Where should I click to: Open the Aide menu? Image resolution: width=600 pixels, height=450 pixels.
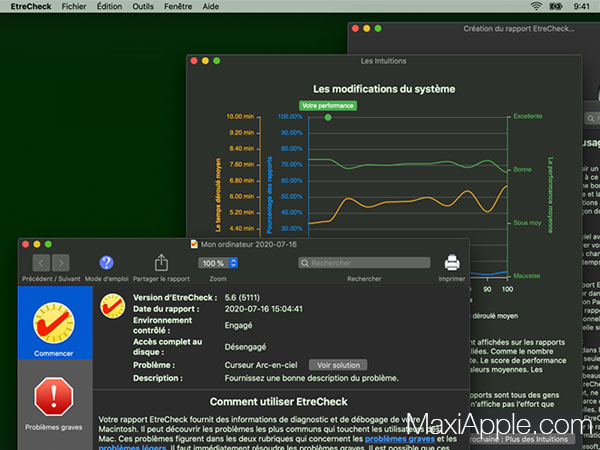click(x=210, y=6)
